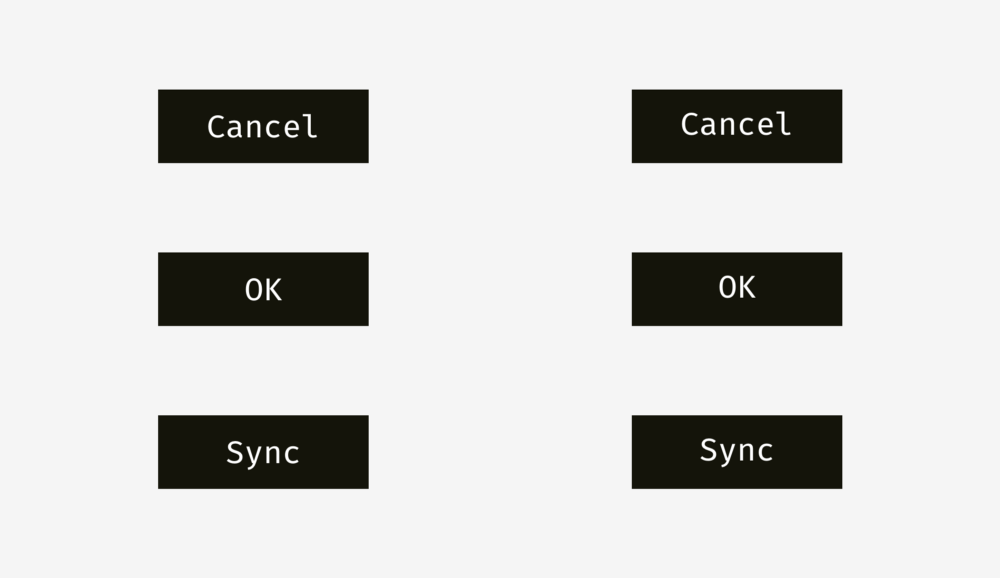Screen dimensions: 1000x578
Task: Trigger the right-side Sync black button
Action: point(737,452)
